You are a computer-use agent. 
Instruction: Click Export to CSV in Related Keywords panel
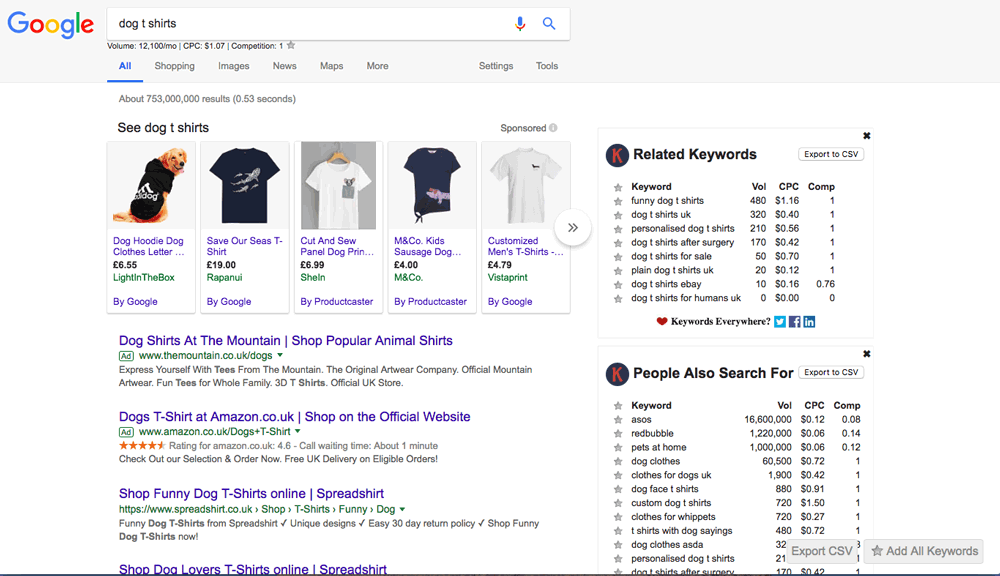pyautogui.click(x=831, y=153)
